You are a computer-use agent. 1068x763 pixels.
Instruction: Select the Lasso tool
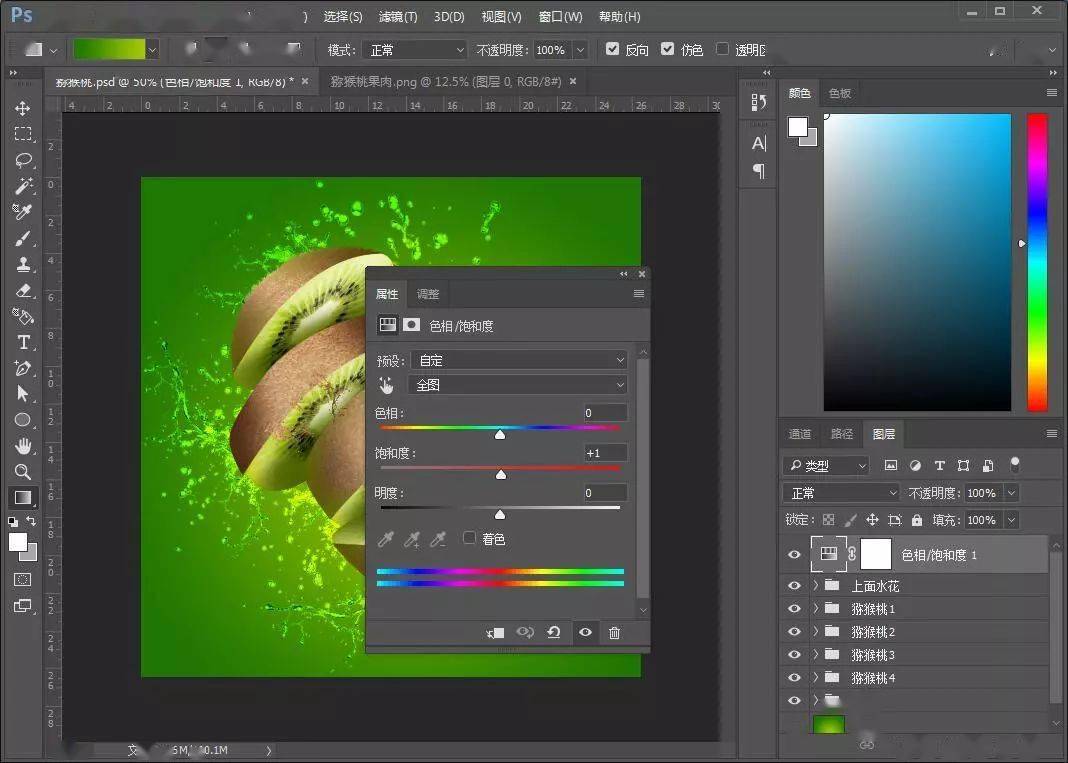coord(22,160)
